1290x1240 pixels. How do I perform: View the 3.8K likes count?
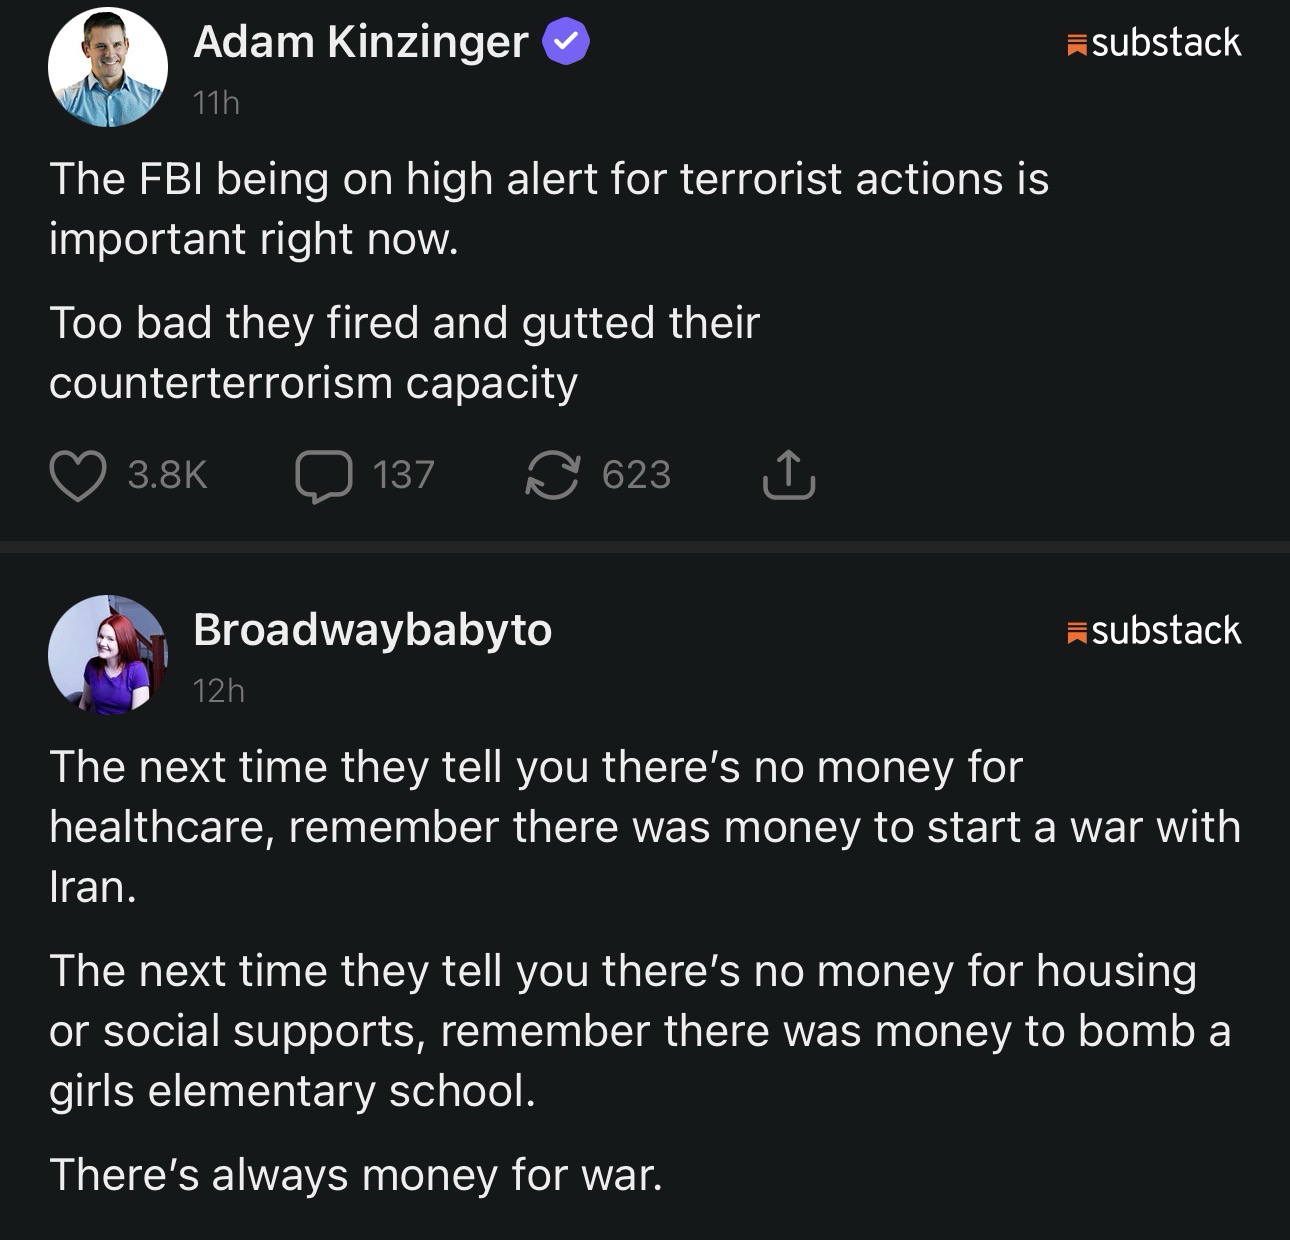coord(167,475)
